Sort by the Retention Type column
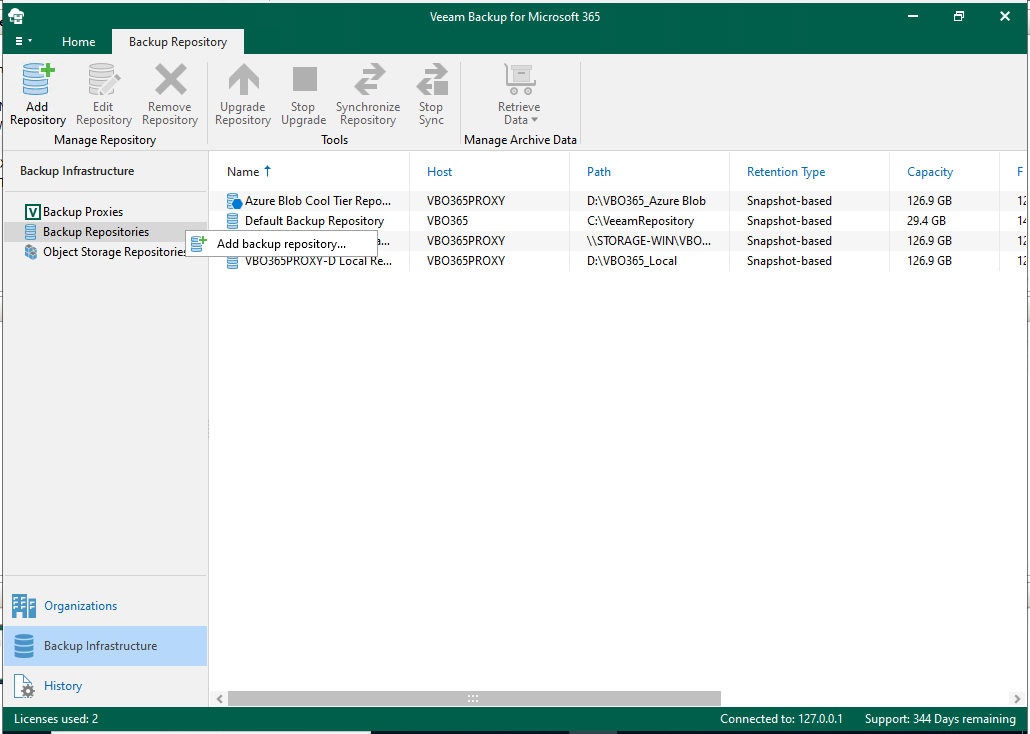 pyautogui.click(x=786, y=172)
